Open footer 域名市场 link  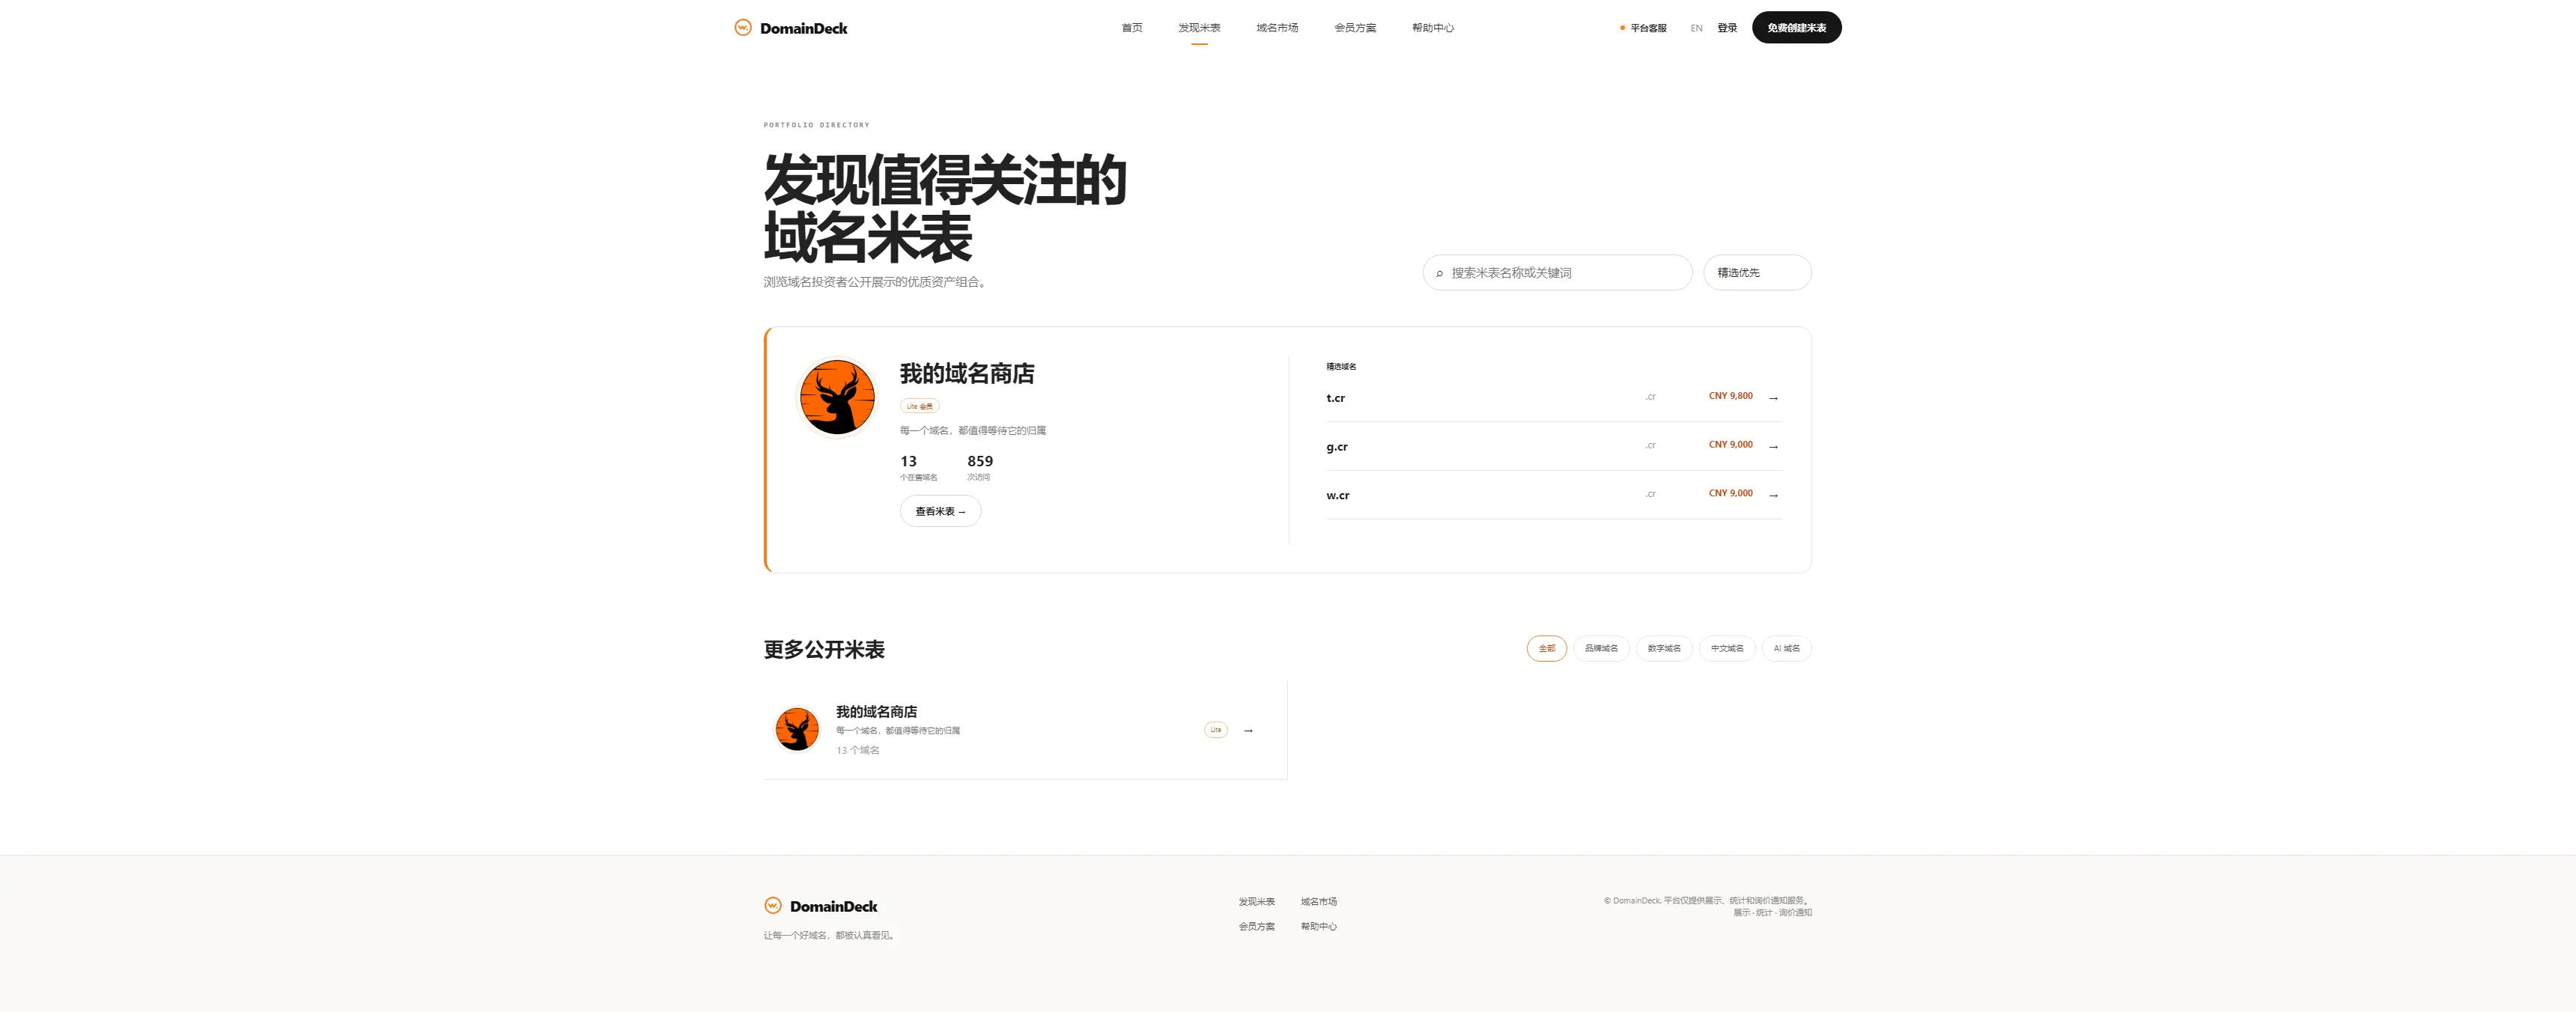(x=1318, y=902)
